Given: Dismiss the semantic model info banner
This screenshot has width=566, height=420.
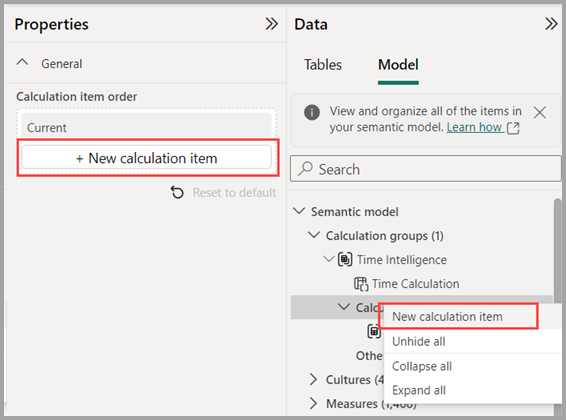Looking at the screenshot, I should (540, 113).
